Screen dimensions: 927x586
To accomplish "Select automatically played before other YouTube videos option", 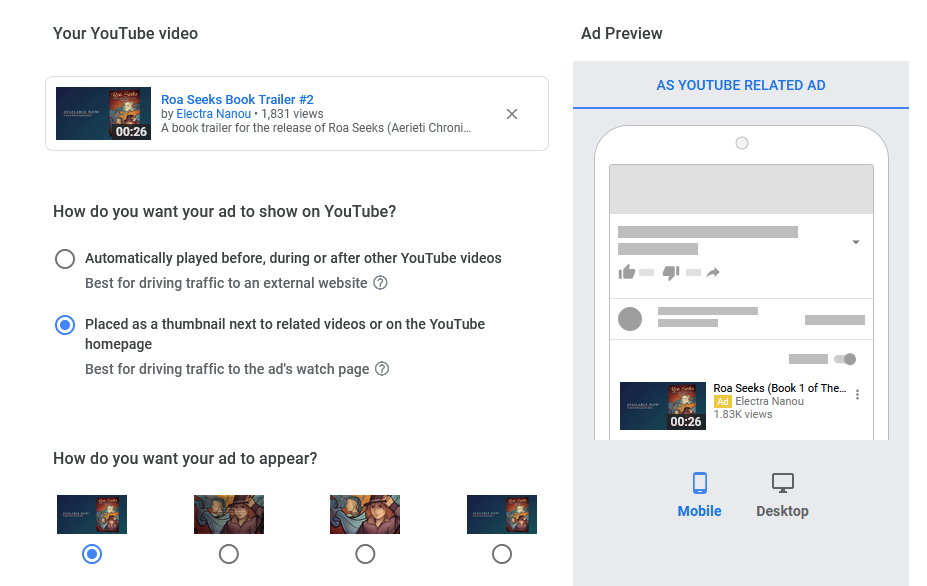I will coord(65,258).
